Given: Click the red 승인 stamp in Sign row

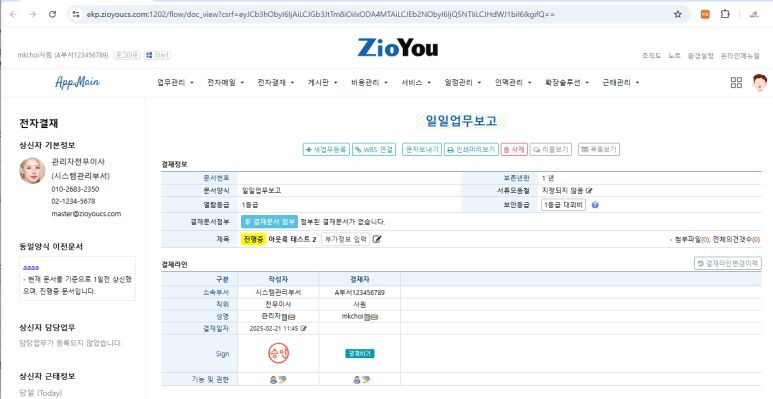Looking at the screenshot, I should pyautogui.click(x=279, y=353).
